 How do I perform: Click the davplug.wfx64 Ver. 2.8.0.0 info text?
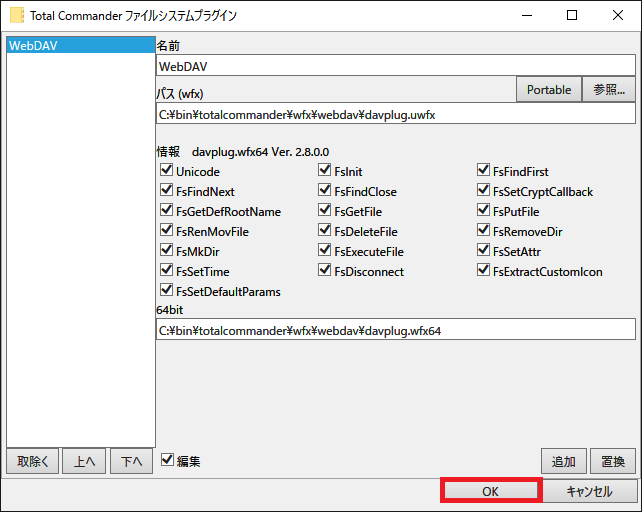point(260,152)
